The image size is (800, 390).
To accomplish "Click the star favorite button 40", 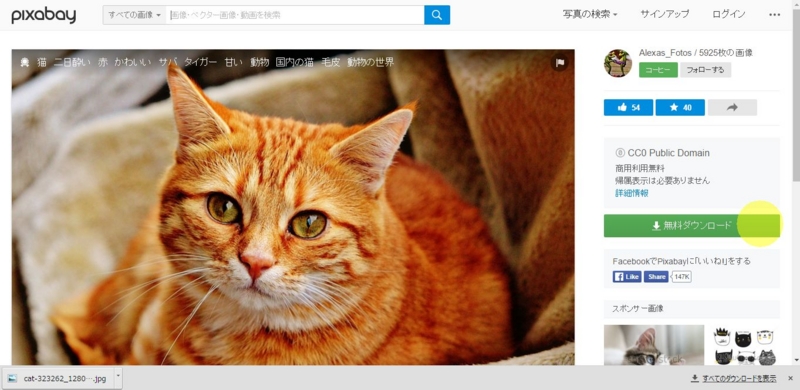I will tap(680, 107).
